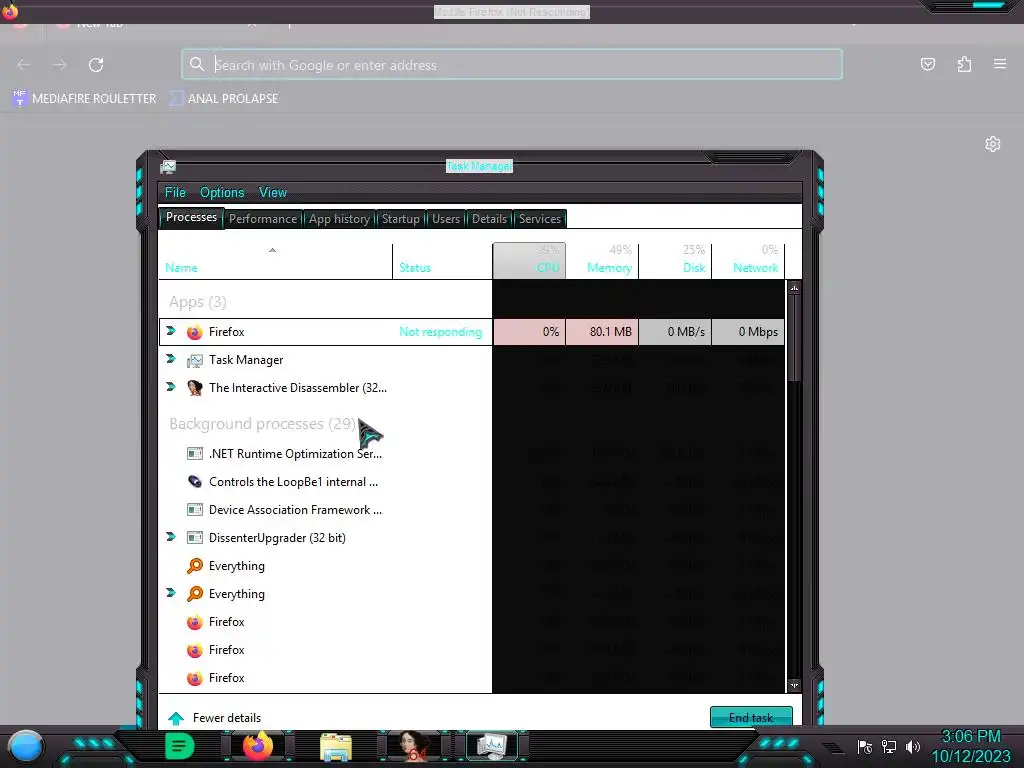
Task: Sort processes by Disk column
Action: click(675, 261)
